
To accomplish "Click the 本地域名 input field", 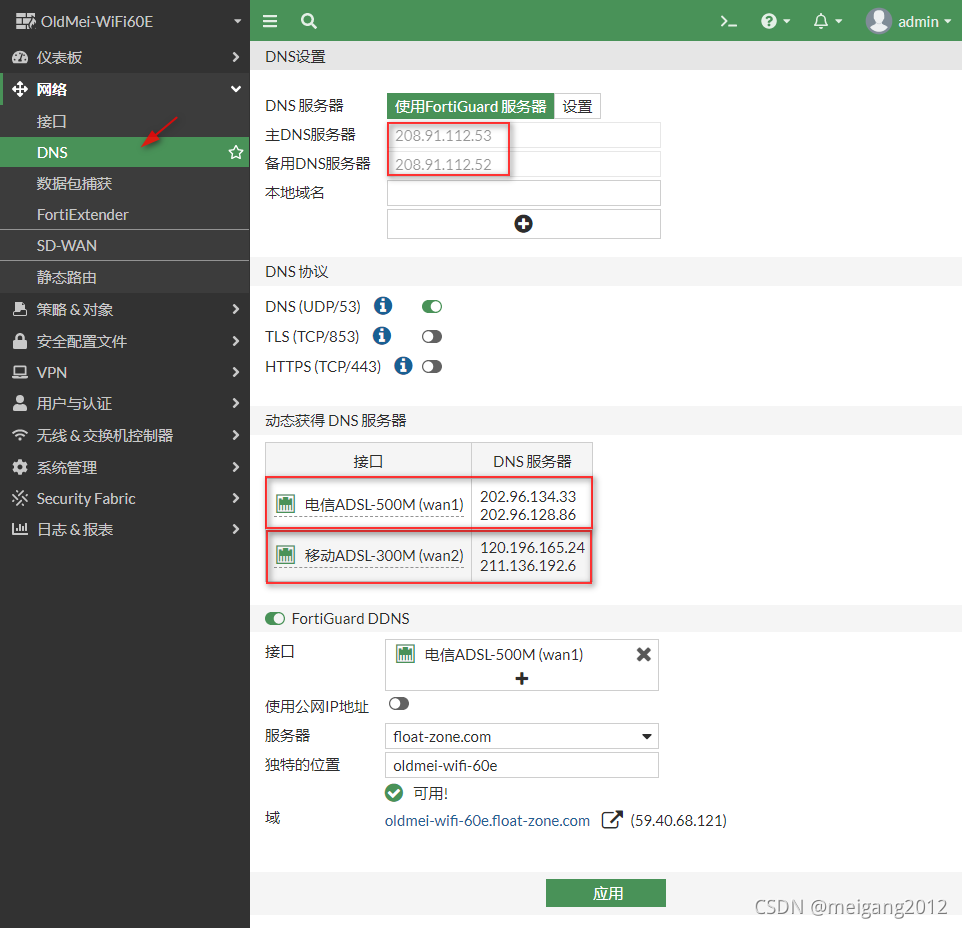I will pos(523,193).
